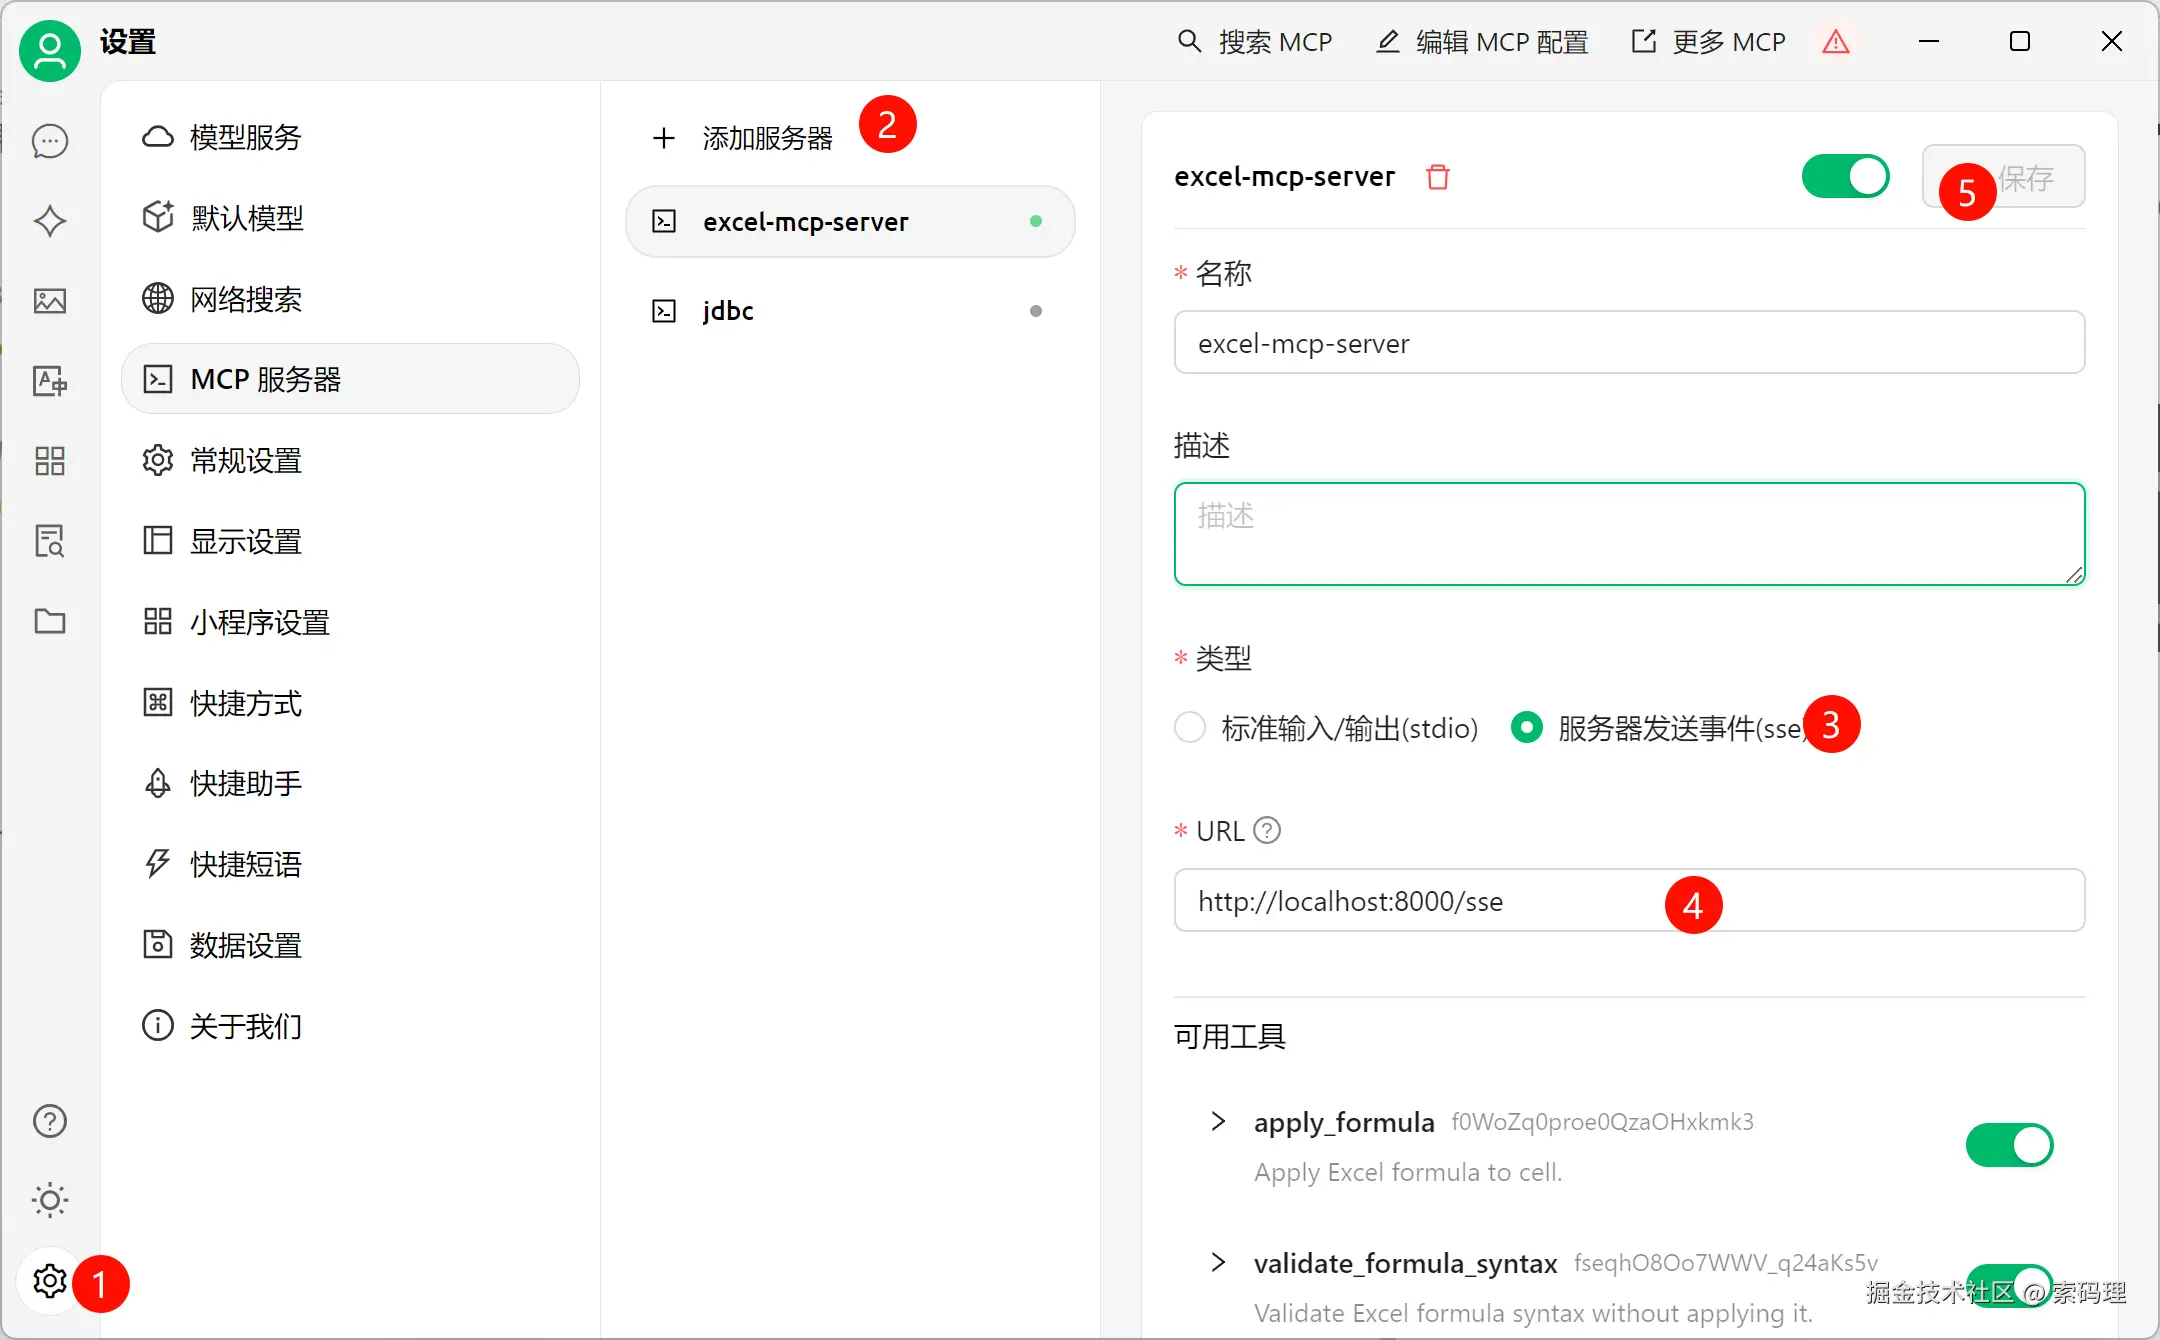Open the chat/assistant icon in the sidebar
This screenshot has width=2160, height=1340.
click(x=49, y=141)
